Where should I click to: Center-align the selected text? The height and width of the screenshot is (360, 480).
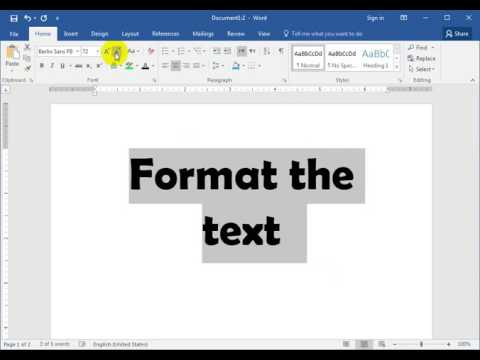[176, 66]
